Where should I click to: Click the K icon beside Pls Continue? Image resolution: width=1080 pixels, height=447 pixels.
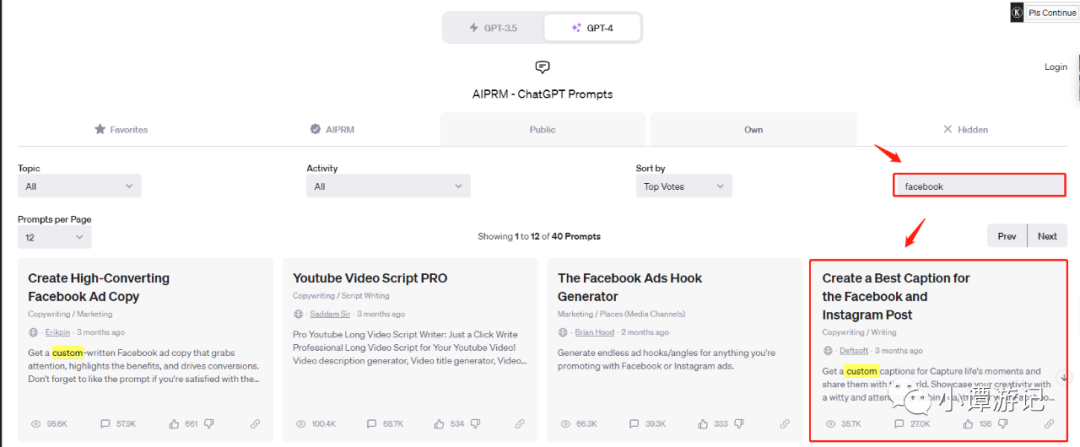tap(1017, 13)
